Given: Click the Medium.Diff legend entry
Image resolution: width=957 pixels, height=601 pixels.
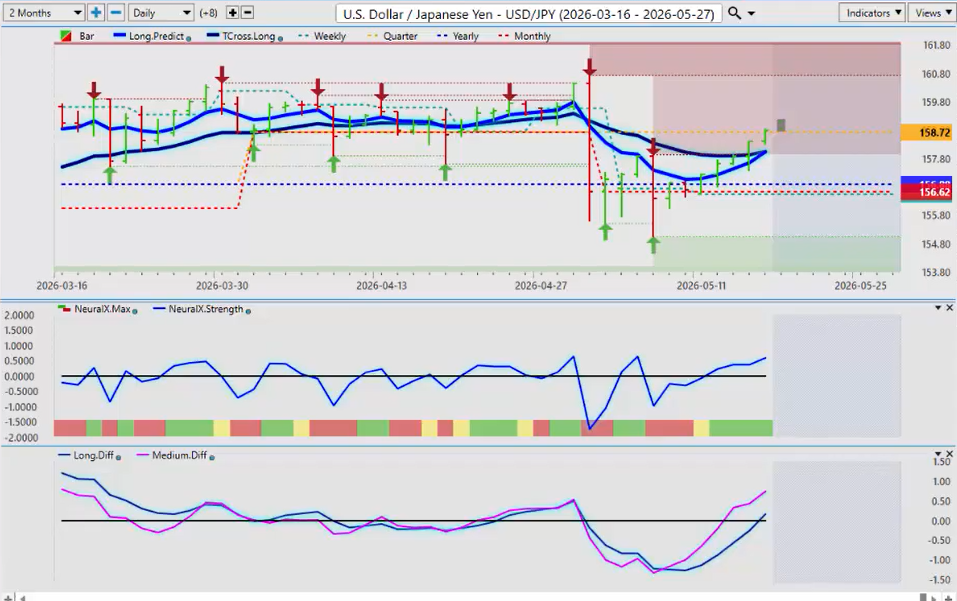Looking at the screenshot, I should [x=179, y=455].
